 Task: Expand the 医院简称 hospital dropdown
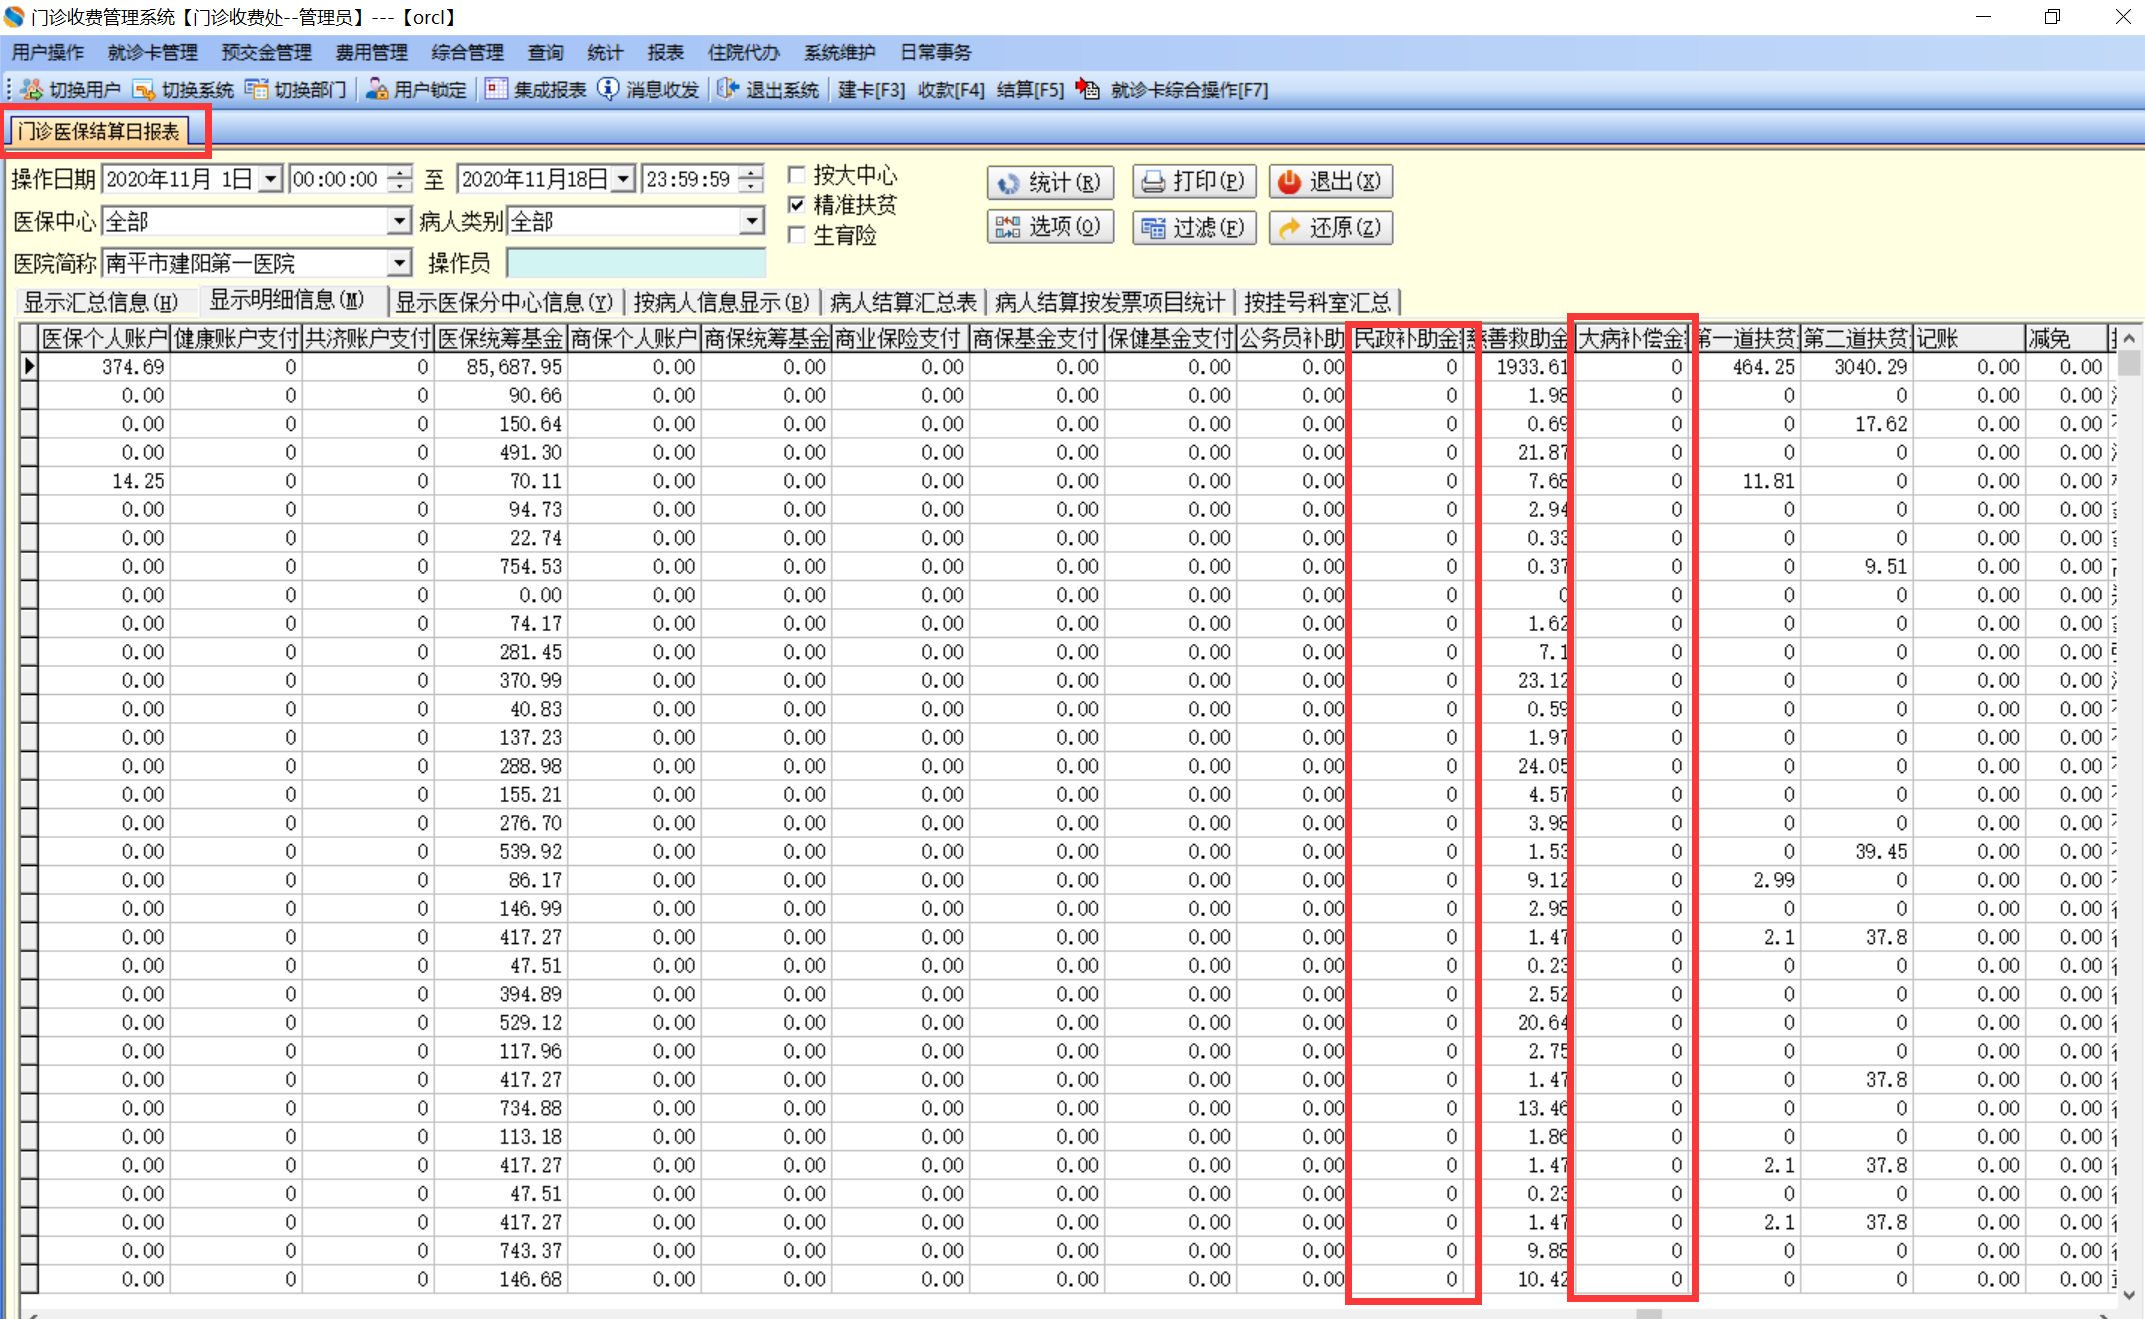tap(398, 263)
